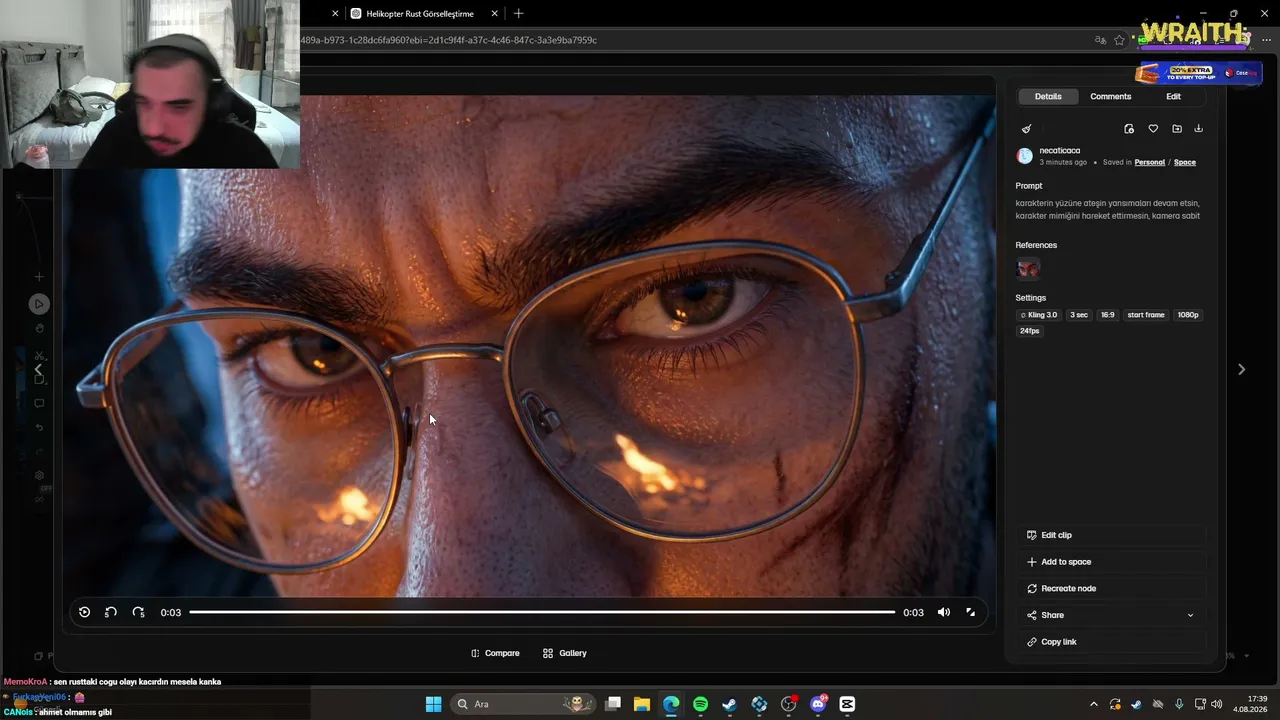Open Spotify from the taskbar
The width and height of the screenshot is (1280, 720).
(700, 704)
